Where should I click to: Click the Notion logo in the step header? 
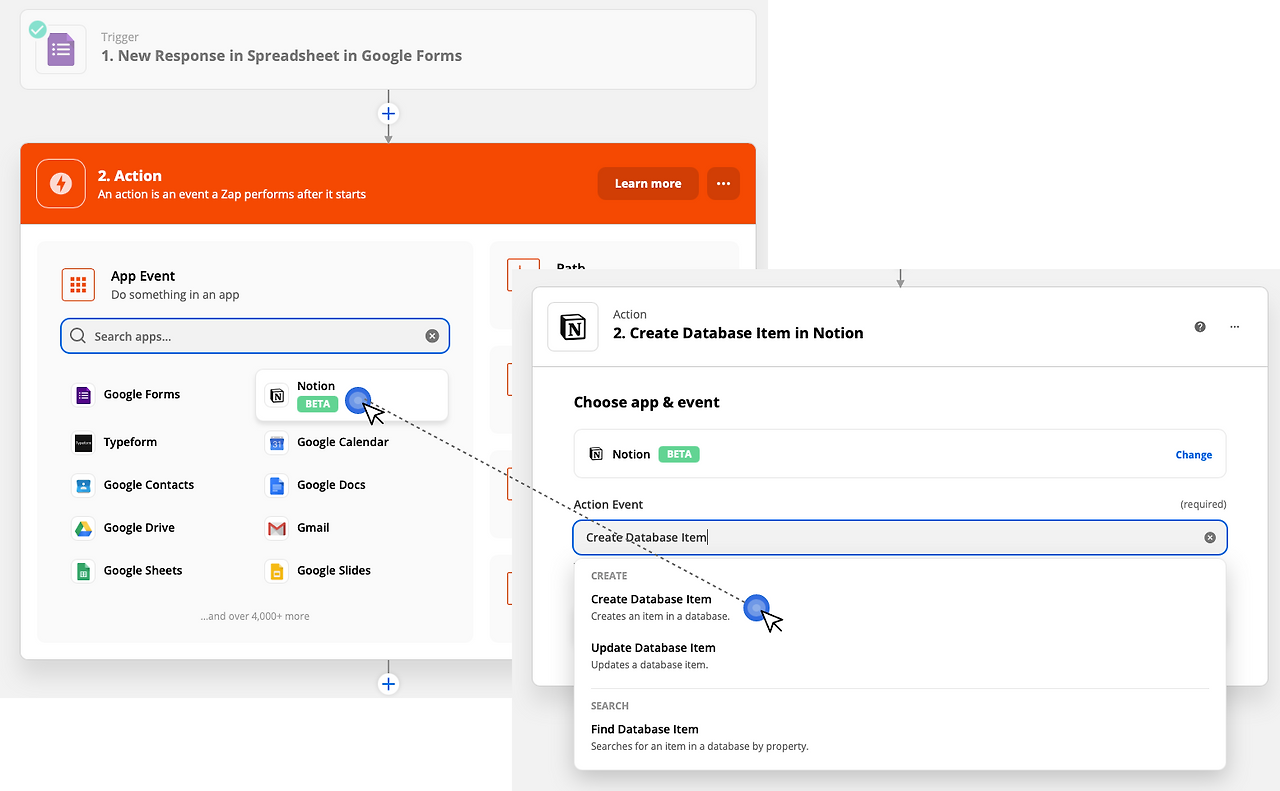(573, 327)
